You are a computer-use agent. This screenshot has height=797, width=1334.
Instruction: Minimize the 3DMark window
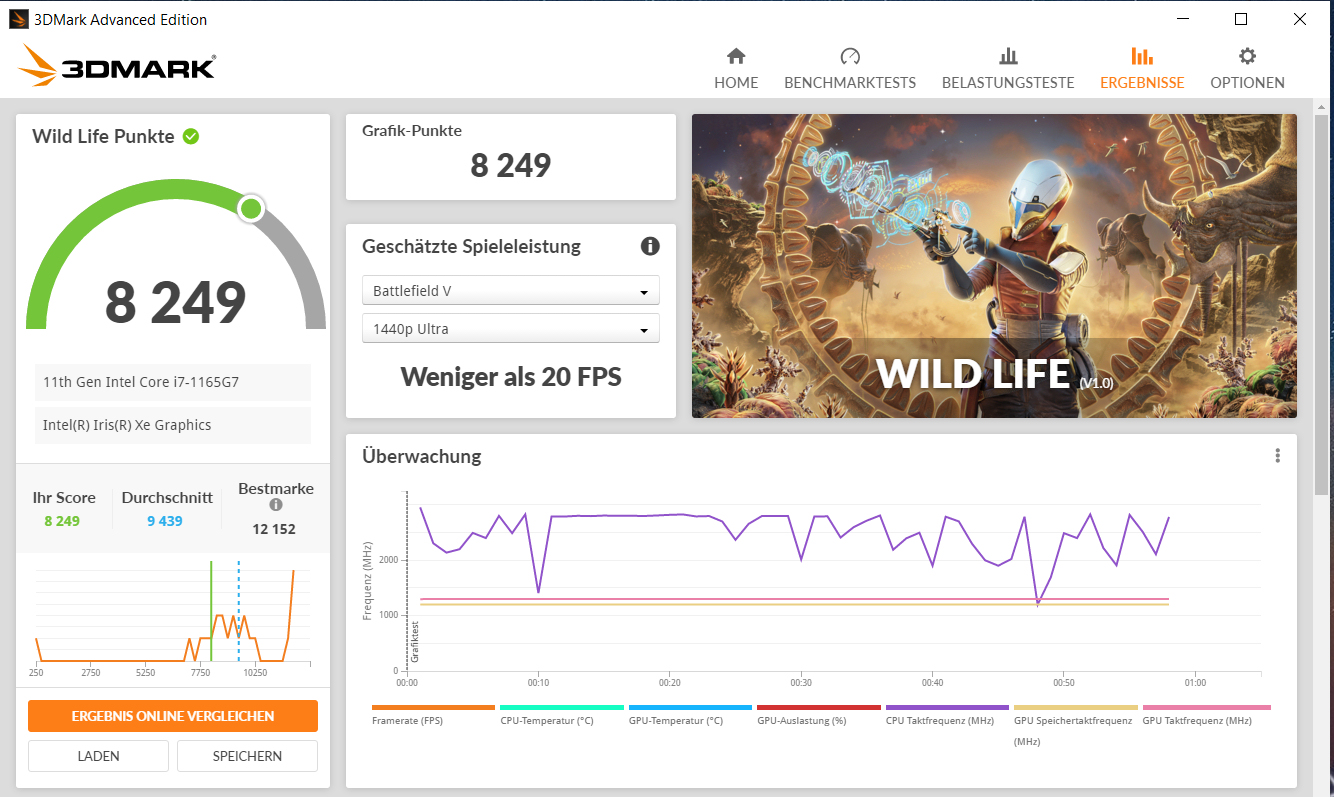(1183, 19)
